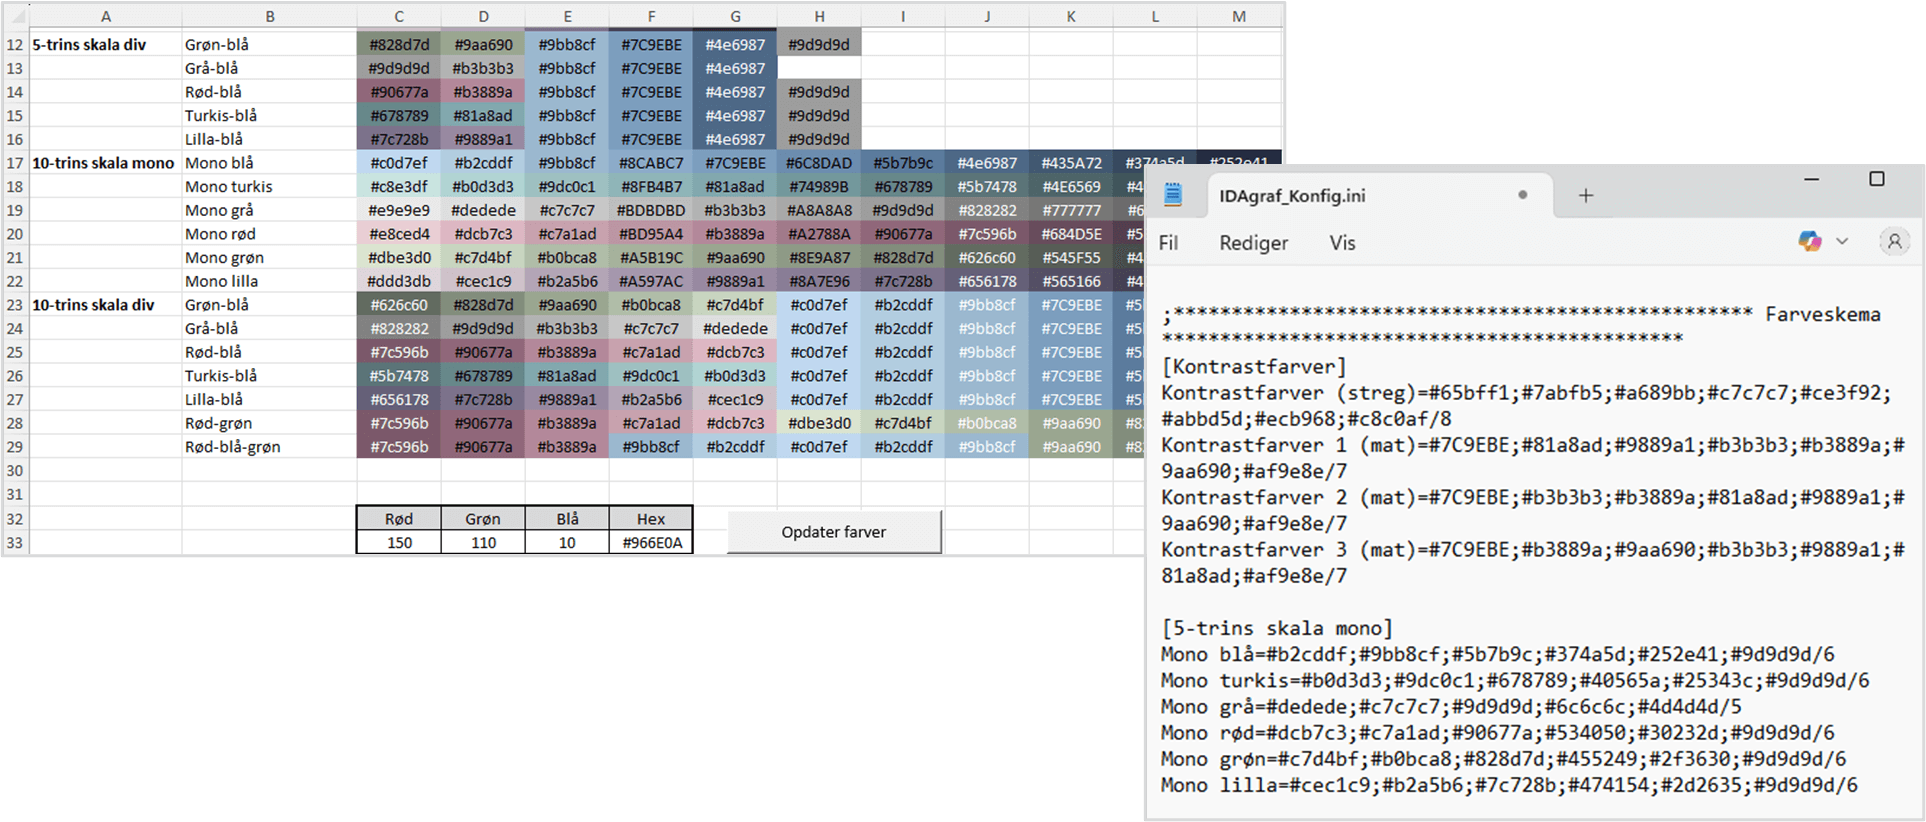The width and height of the screenshot is (1926, 822).
Task: Open the account profile icon in Notepad
Action: 1893,241
